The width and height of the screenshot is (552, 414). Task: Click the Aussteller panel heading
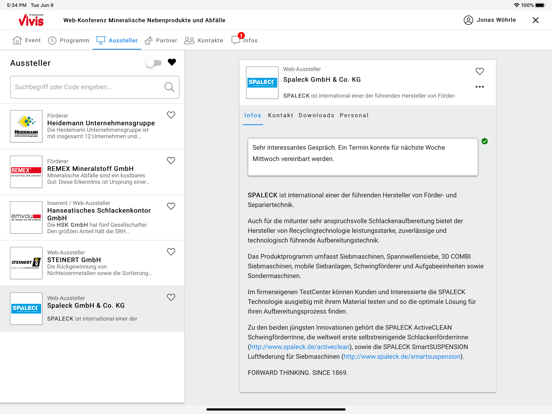tap(30, 63)
